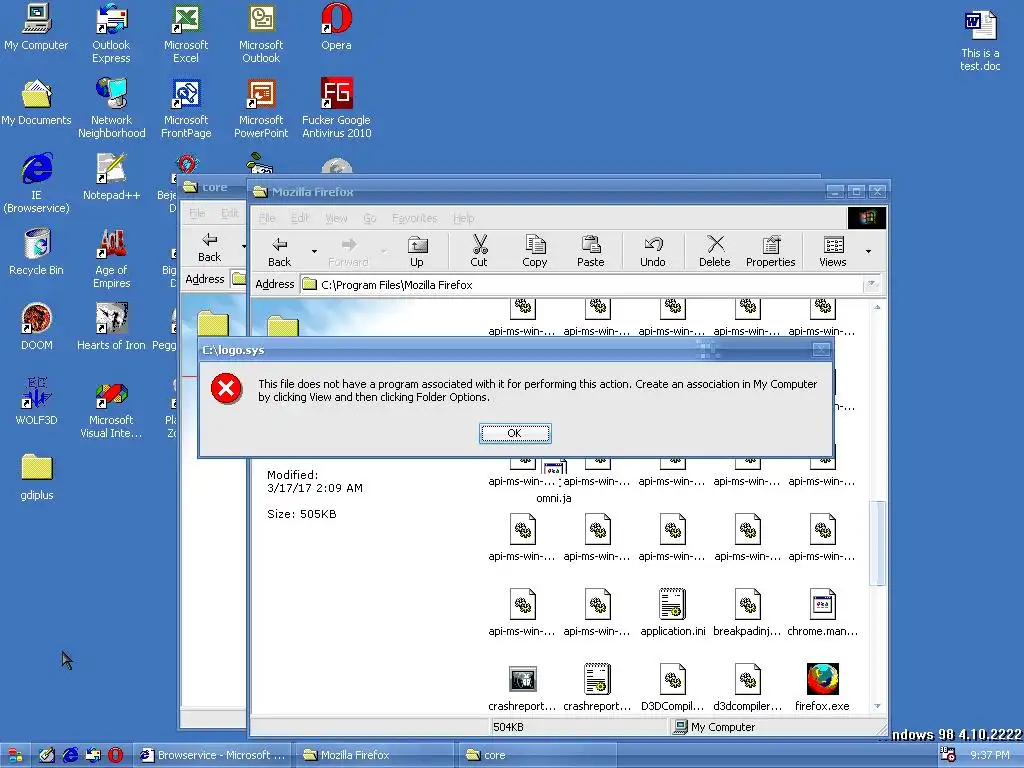Open the Opera browser desktop icon
Screen dimensions: 1024x768
pos(336,27)
